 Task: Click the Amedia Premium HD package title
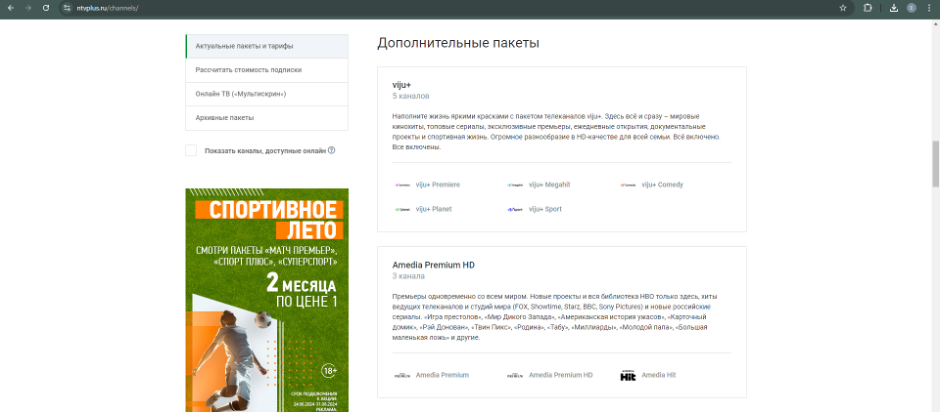click(x=433, y=265)
